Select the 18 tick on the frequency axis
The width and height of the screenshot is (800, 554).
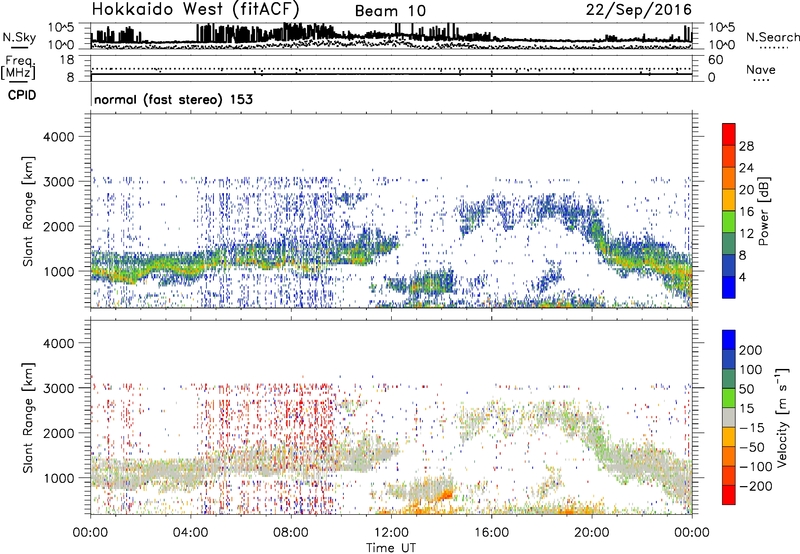[x=67, y=60]
